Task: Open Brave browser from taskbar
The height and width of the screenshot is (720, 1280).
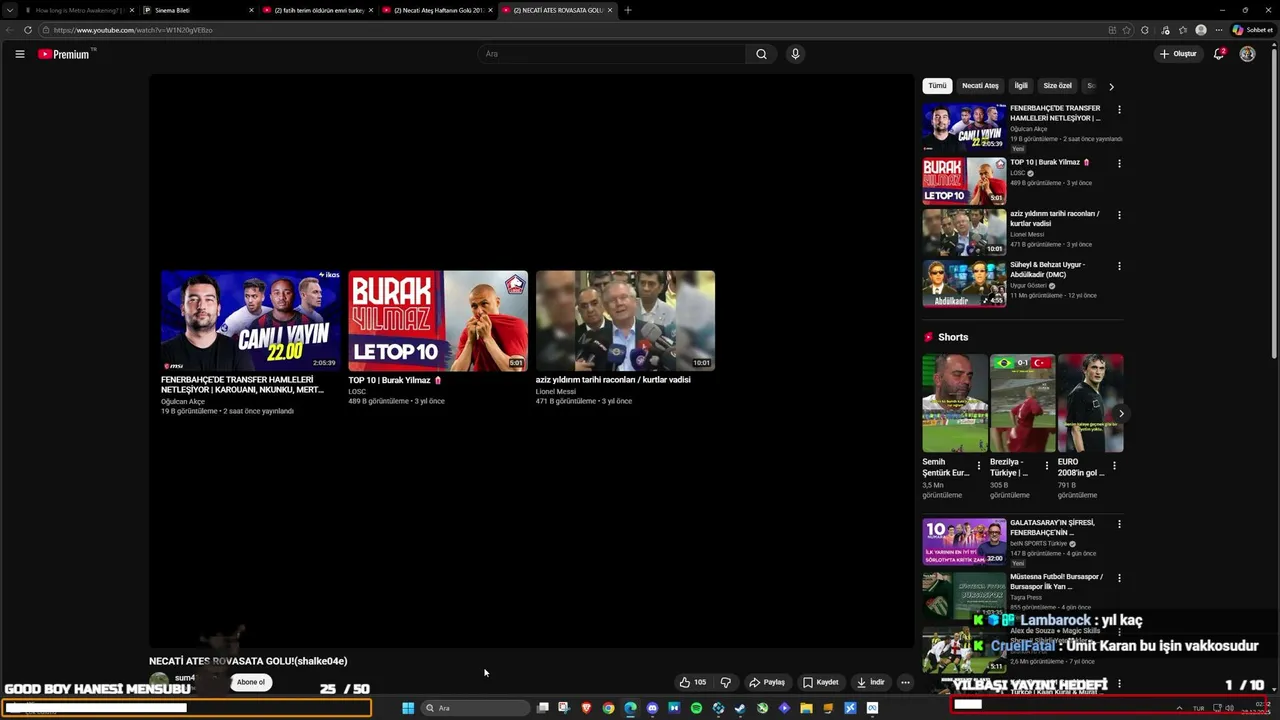Action: [587, 708]
